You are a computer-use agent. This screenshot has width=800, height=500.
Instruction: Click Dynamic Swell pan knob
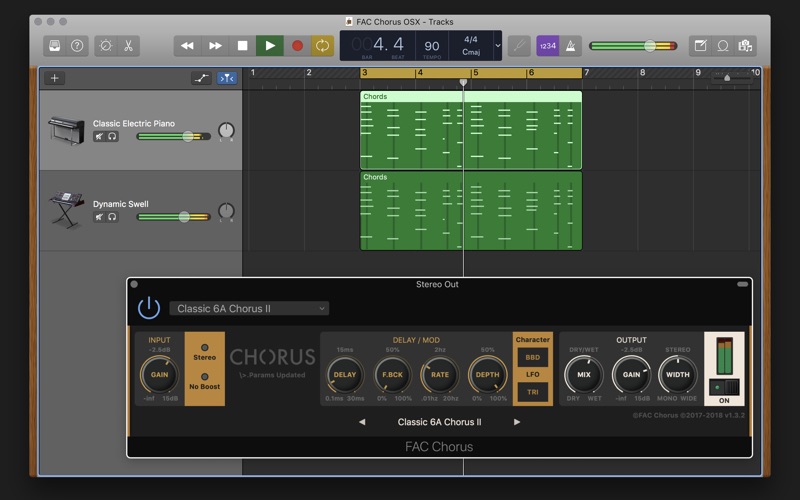pos(226,211)
